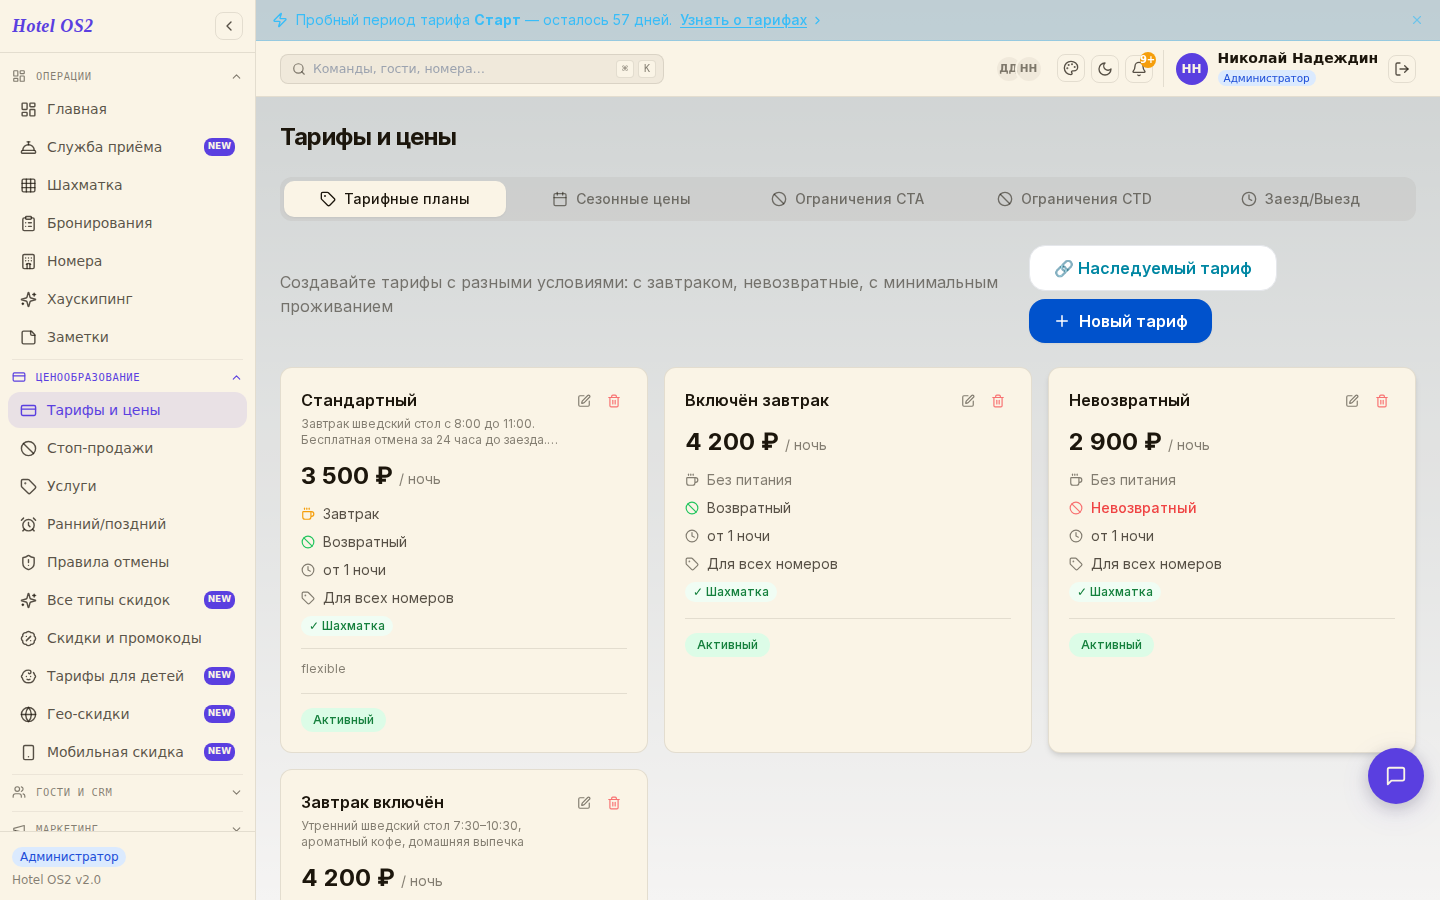Collapse the Операции sidebar section
This screenshot has width=1440, height=900.
pos(236,77)
